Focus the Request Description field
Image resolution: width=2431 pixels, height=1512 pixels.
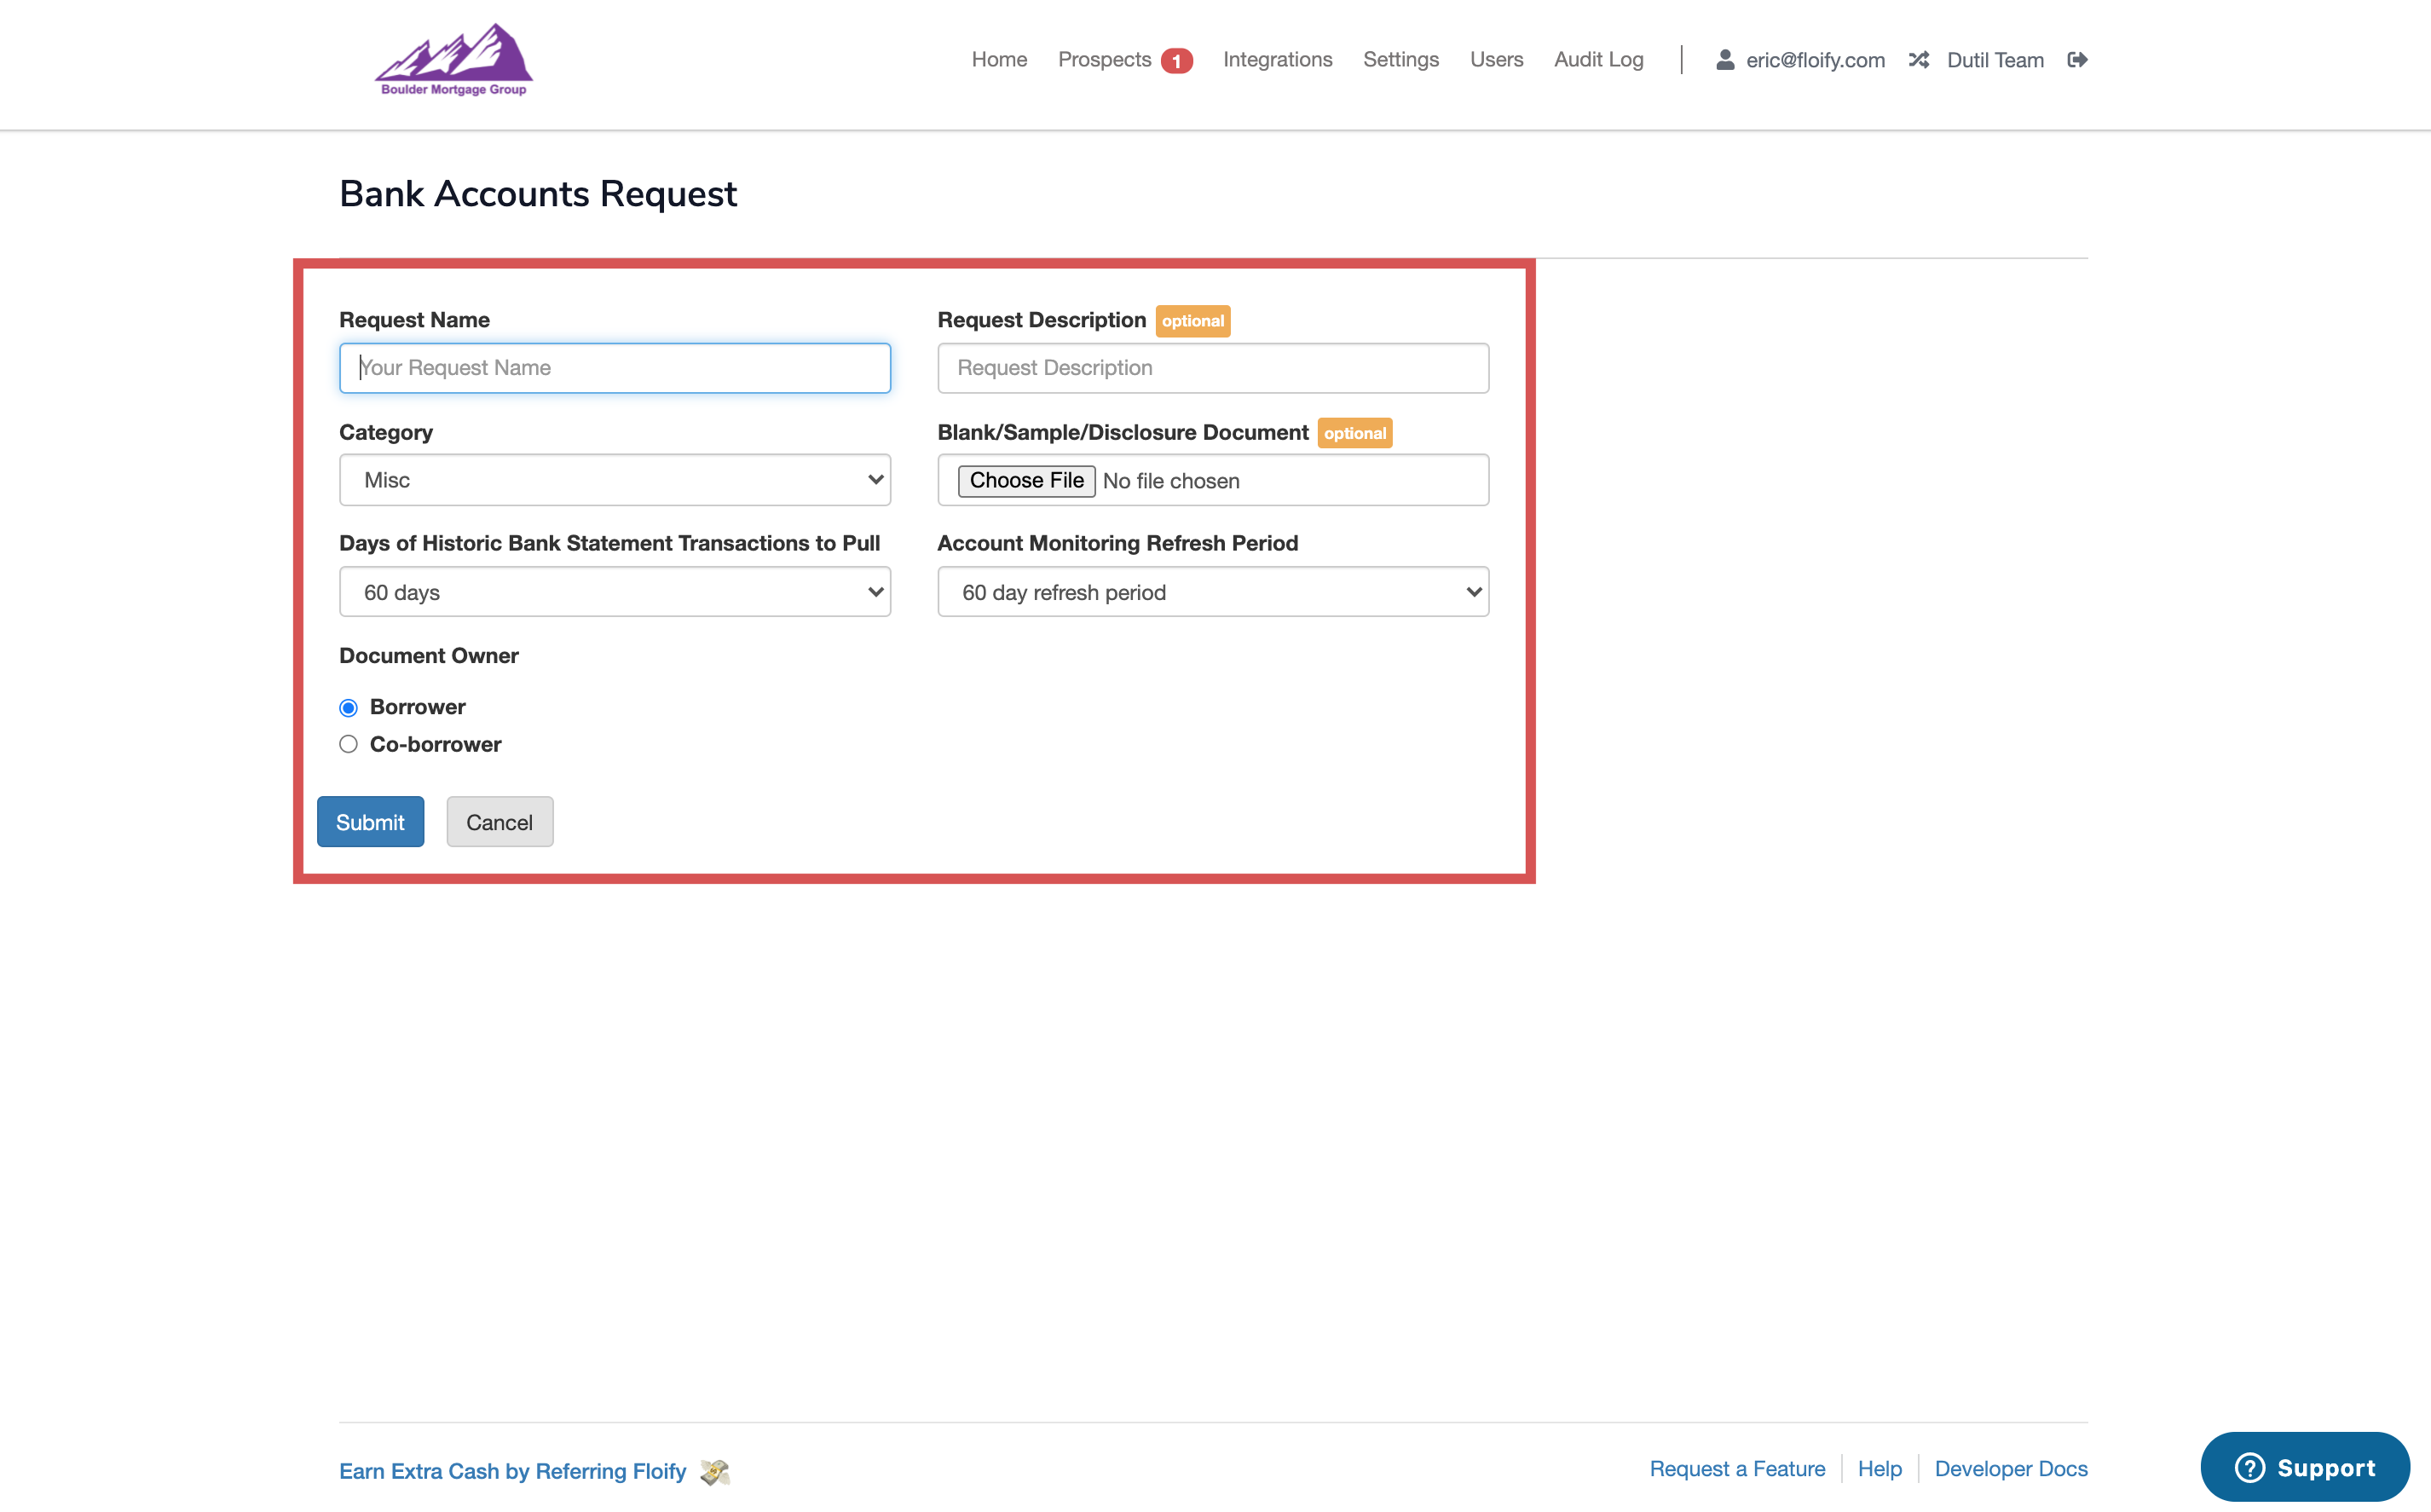(x=1212, y=368)
